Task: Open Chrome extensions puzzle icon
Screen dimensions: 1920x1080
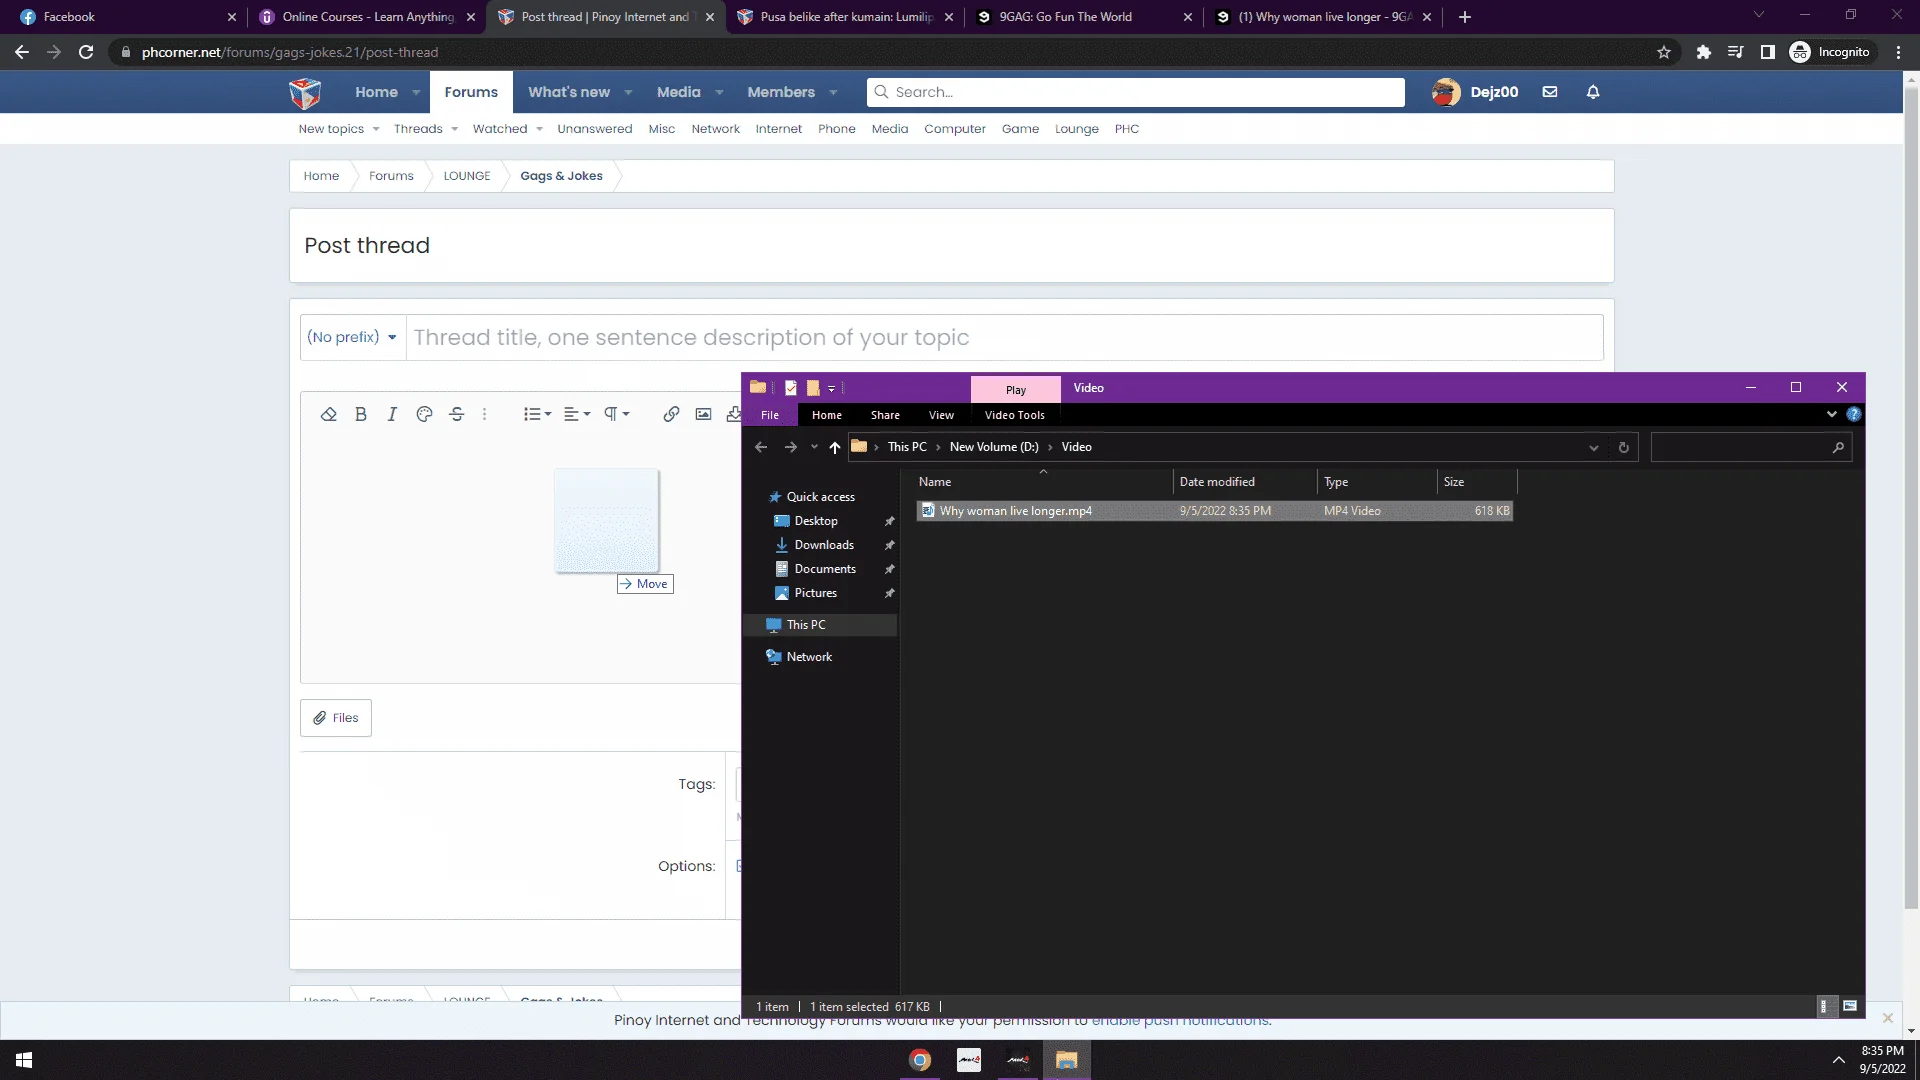Action: pyautogui.click(x=1704, y=52)
